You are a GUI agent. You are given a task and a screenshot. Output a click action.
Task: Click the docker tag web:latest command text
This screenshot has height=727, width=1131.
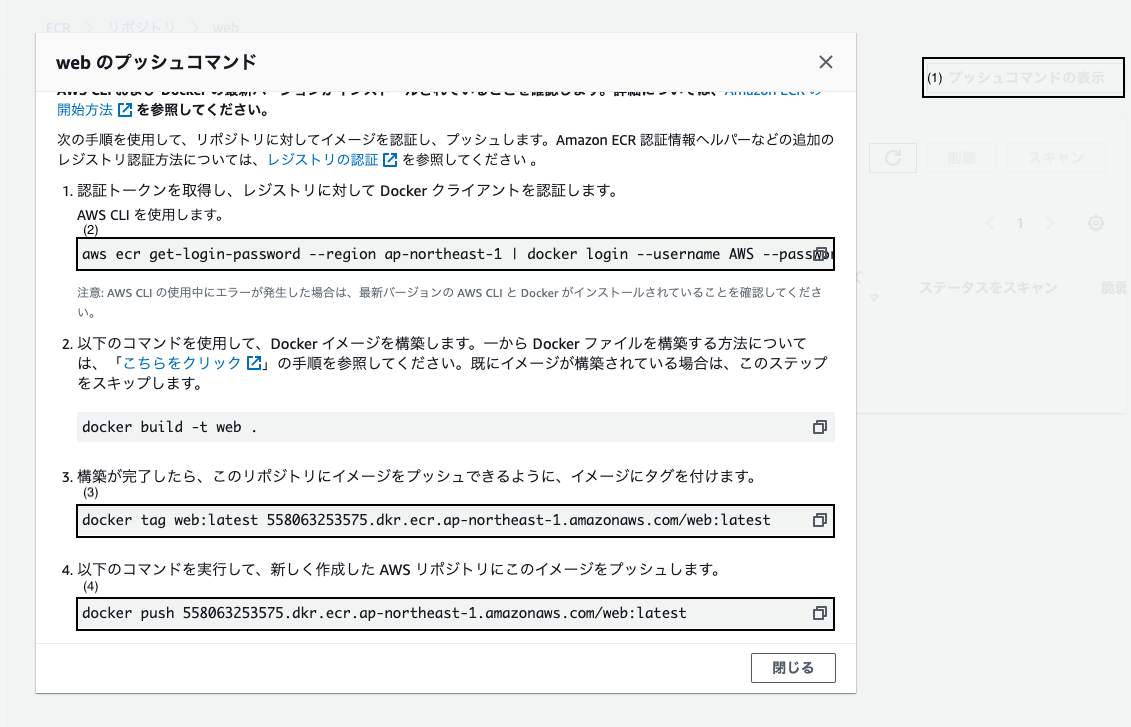(x=426, y=520)
